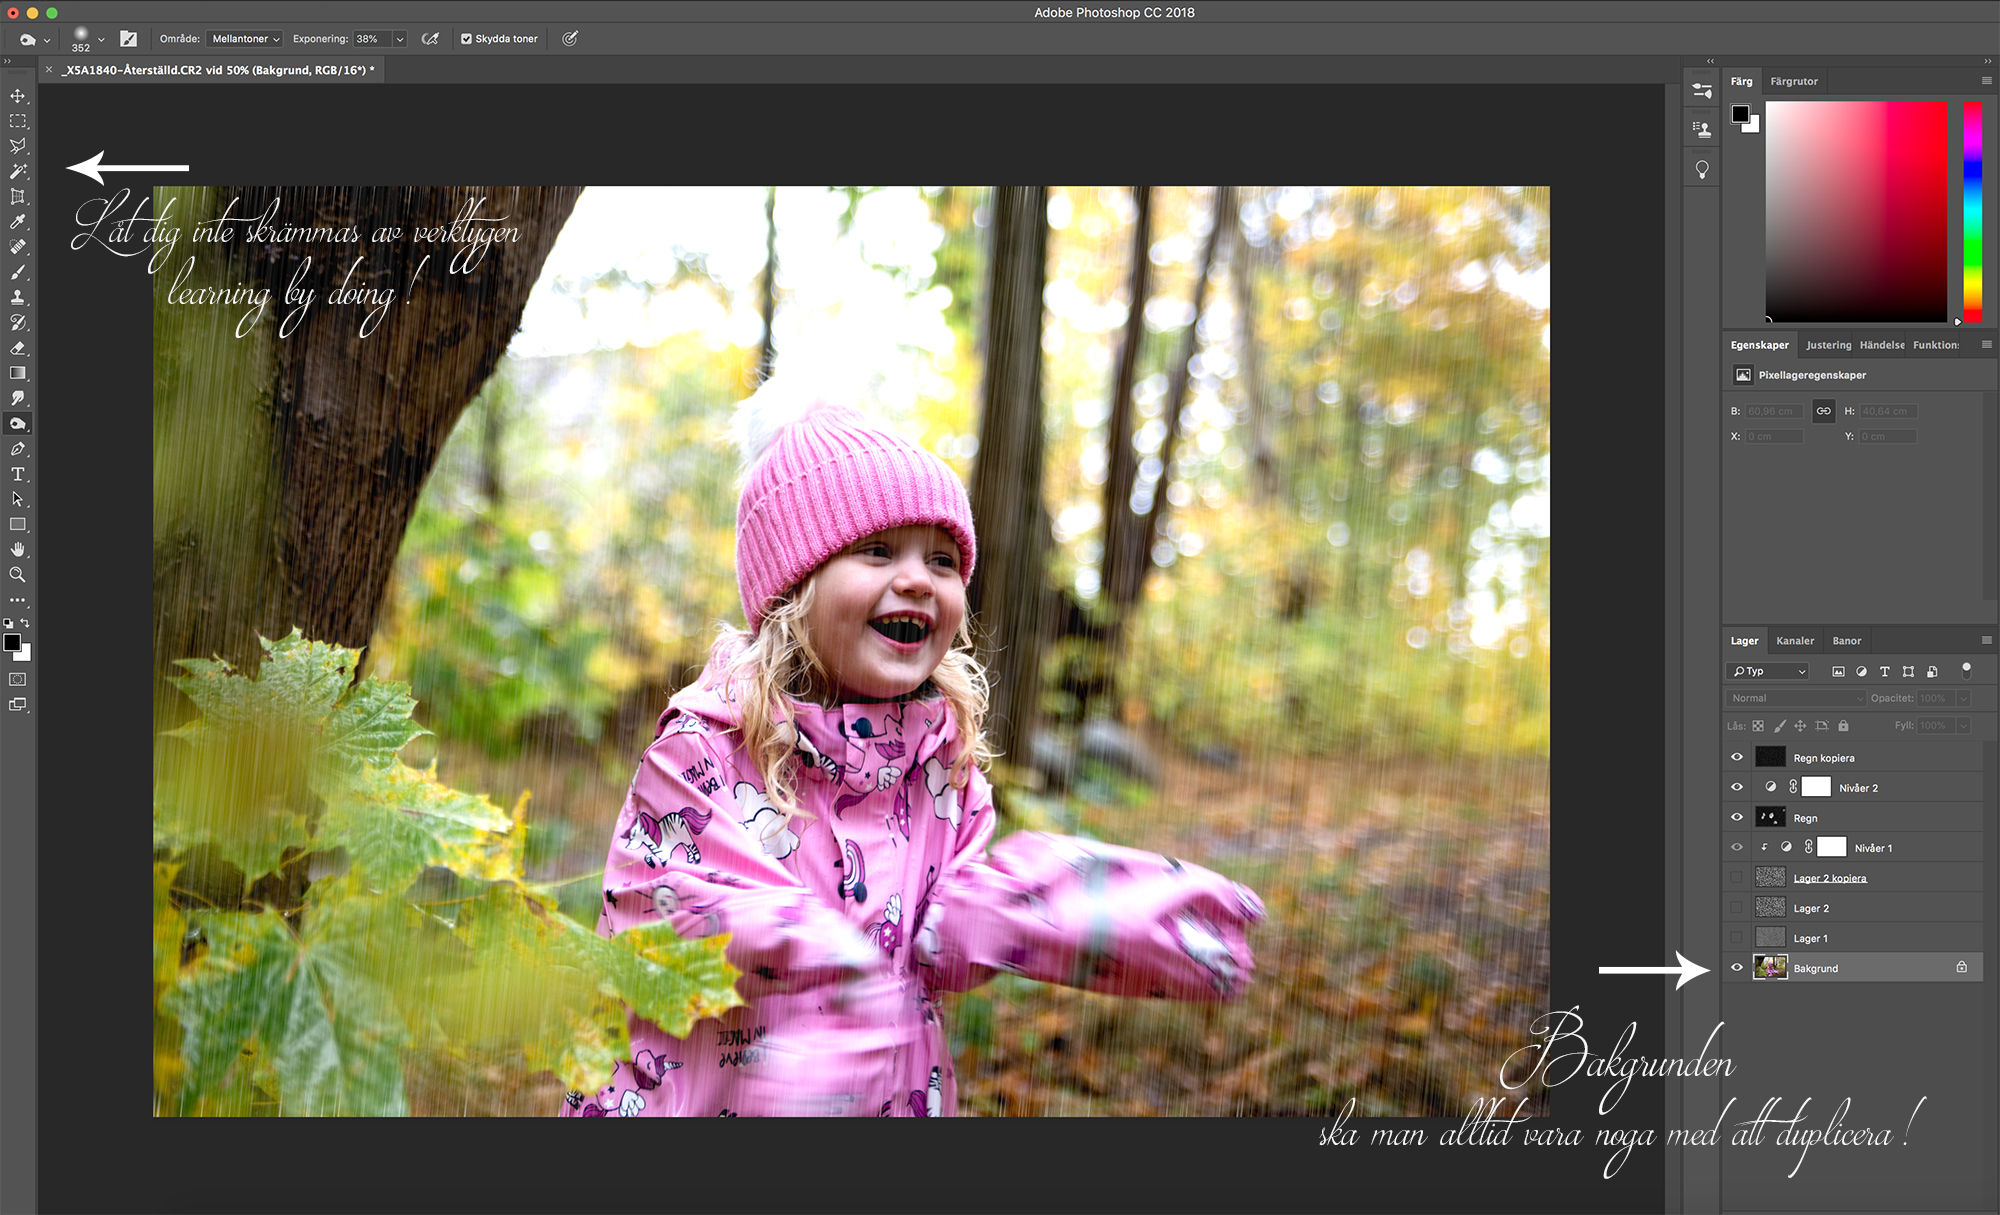Hide the Regn layer
The width and height of the screenshot is (2000, 1215).
tap(1737, 817)
